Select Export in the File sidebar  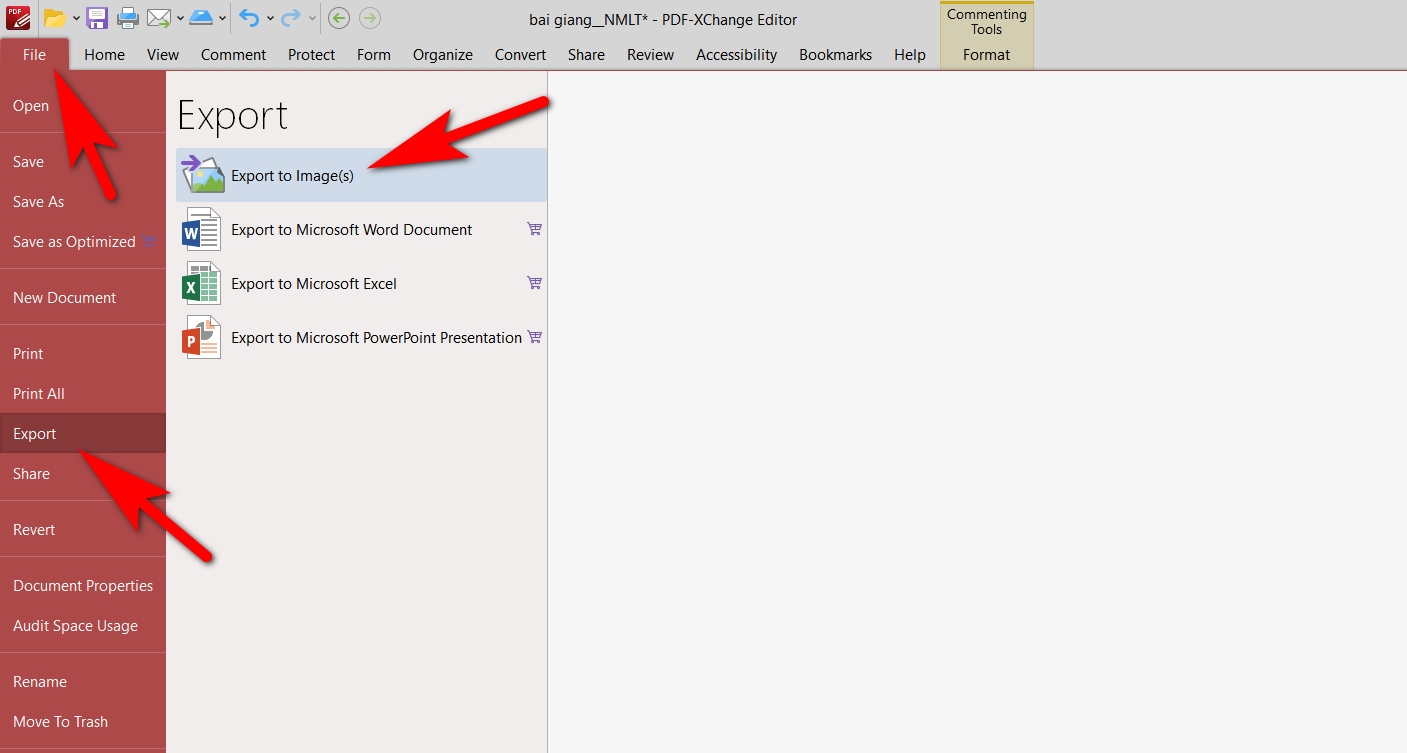pos(83,434)
